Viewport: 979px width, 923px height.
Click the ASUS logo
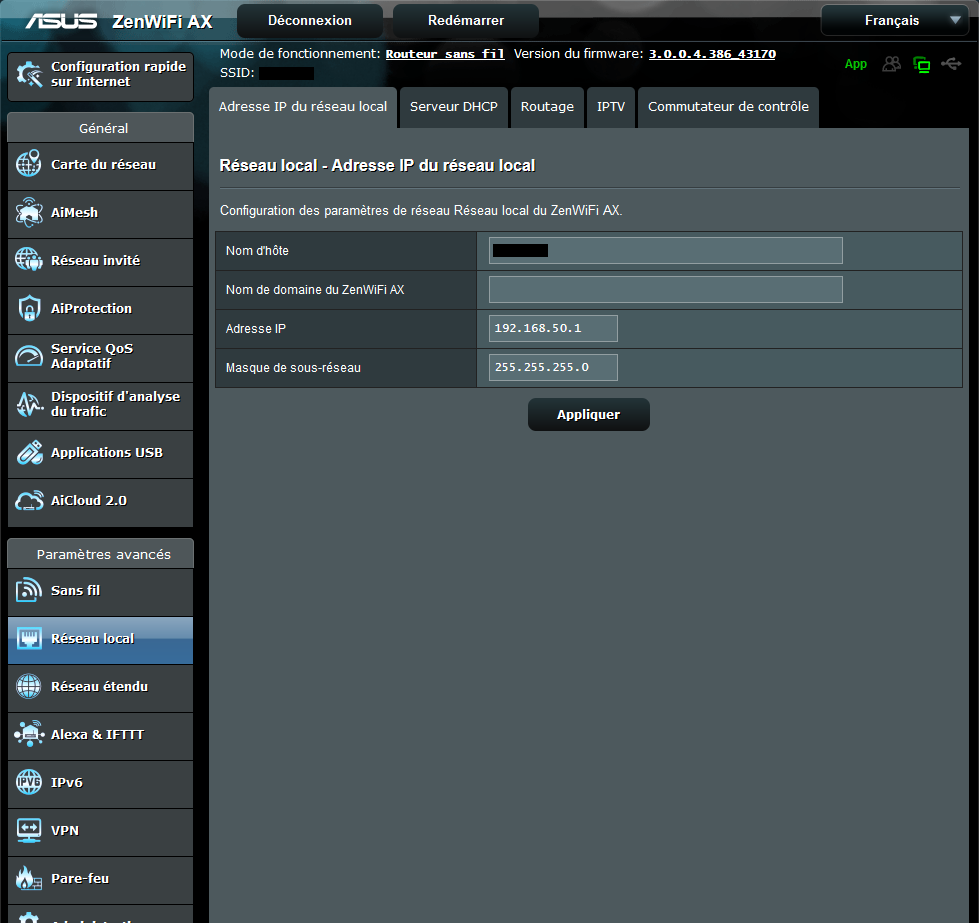pos(61,21)
